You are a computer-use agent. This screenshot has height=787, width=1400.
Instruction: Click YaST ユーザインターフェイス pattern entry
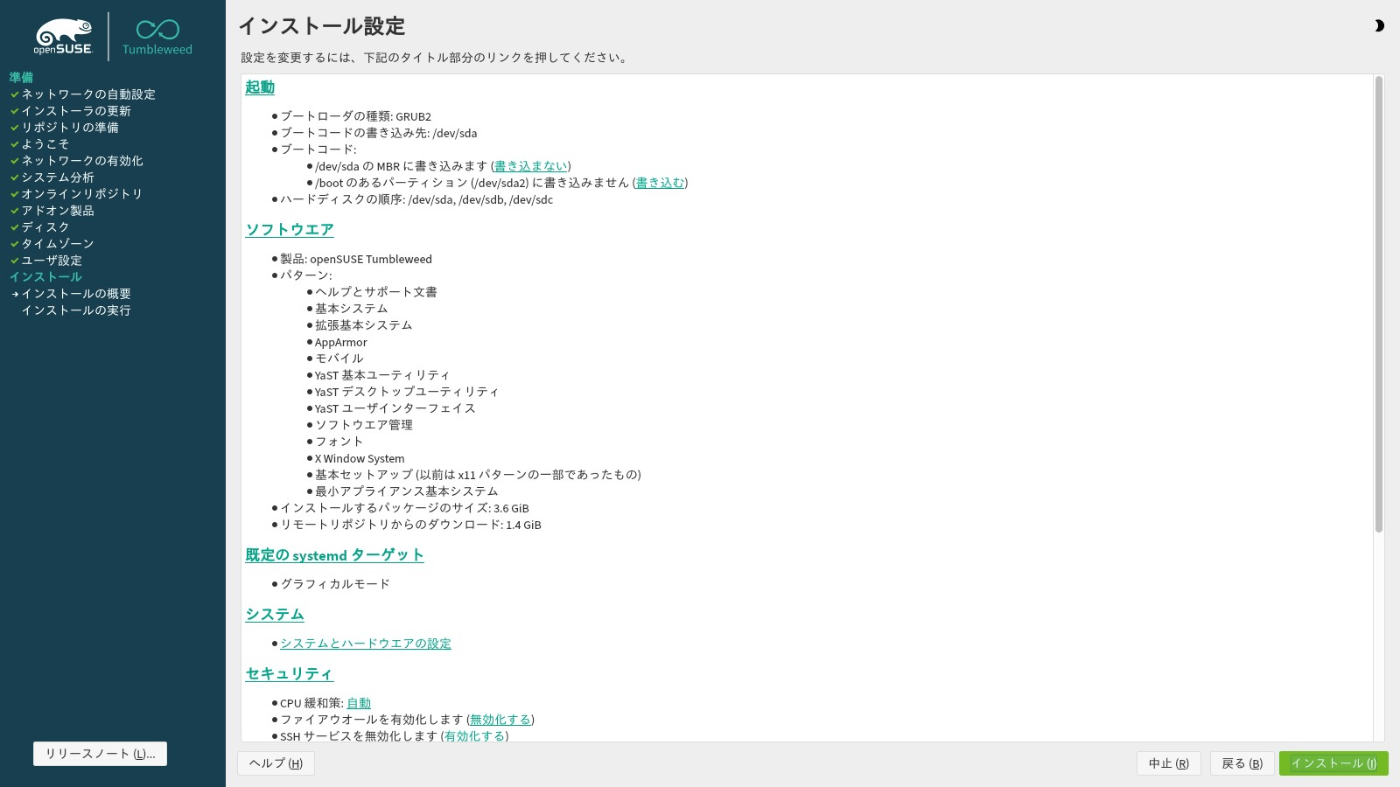point(395,408)
